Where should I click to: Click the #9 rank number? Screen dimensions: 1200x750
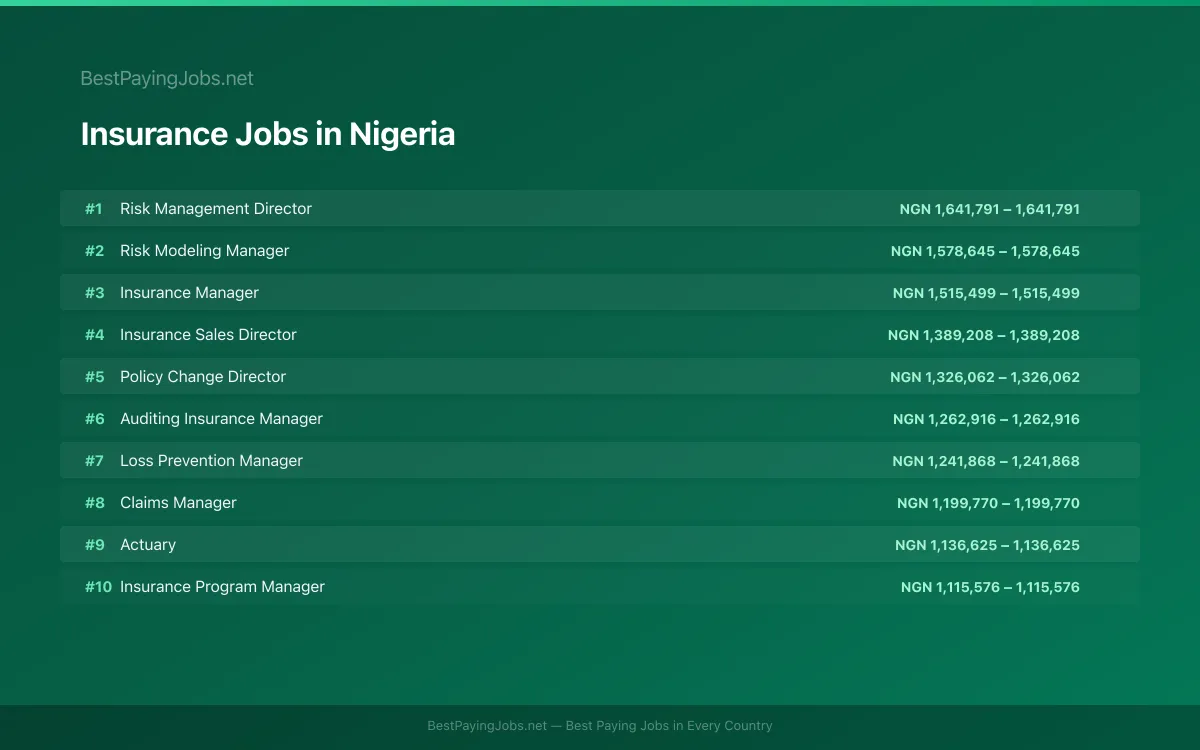[94, 544]
